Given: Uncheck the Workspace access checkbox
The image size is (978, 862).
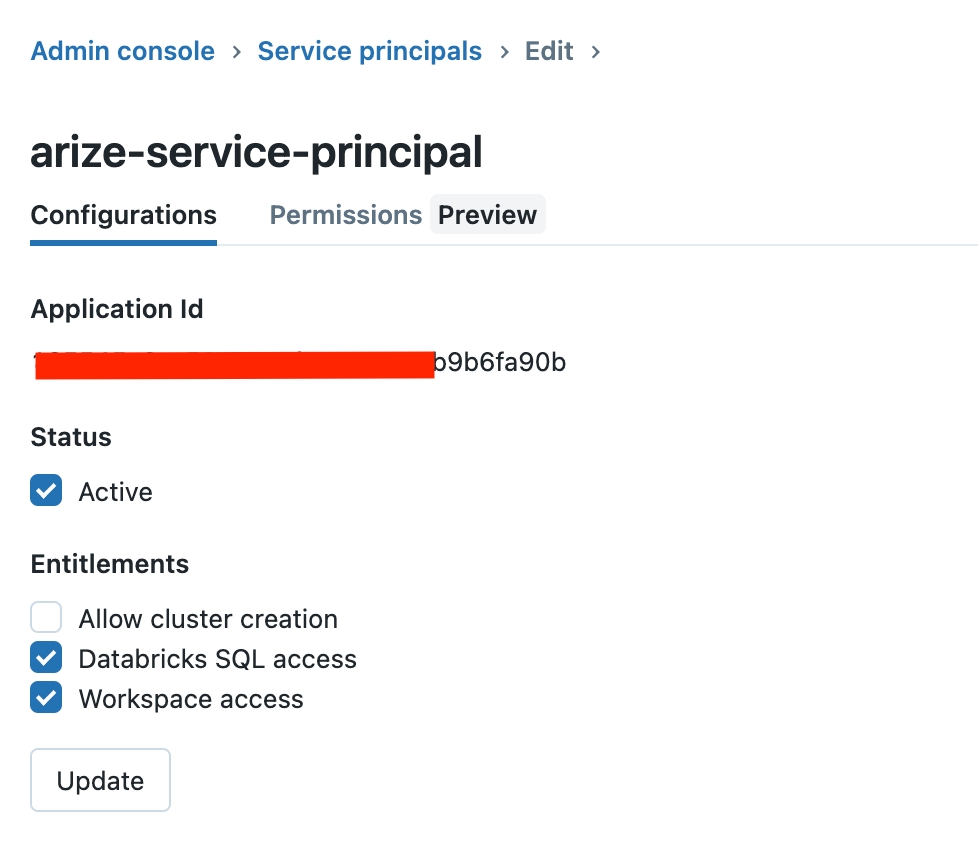Looking at the screenshot, I should tap(46, 698).
